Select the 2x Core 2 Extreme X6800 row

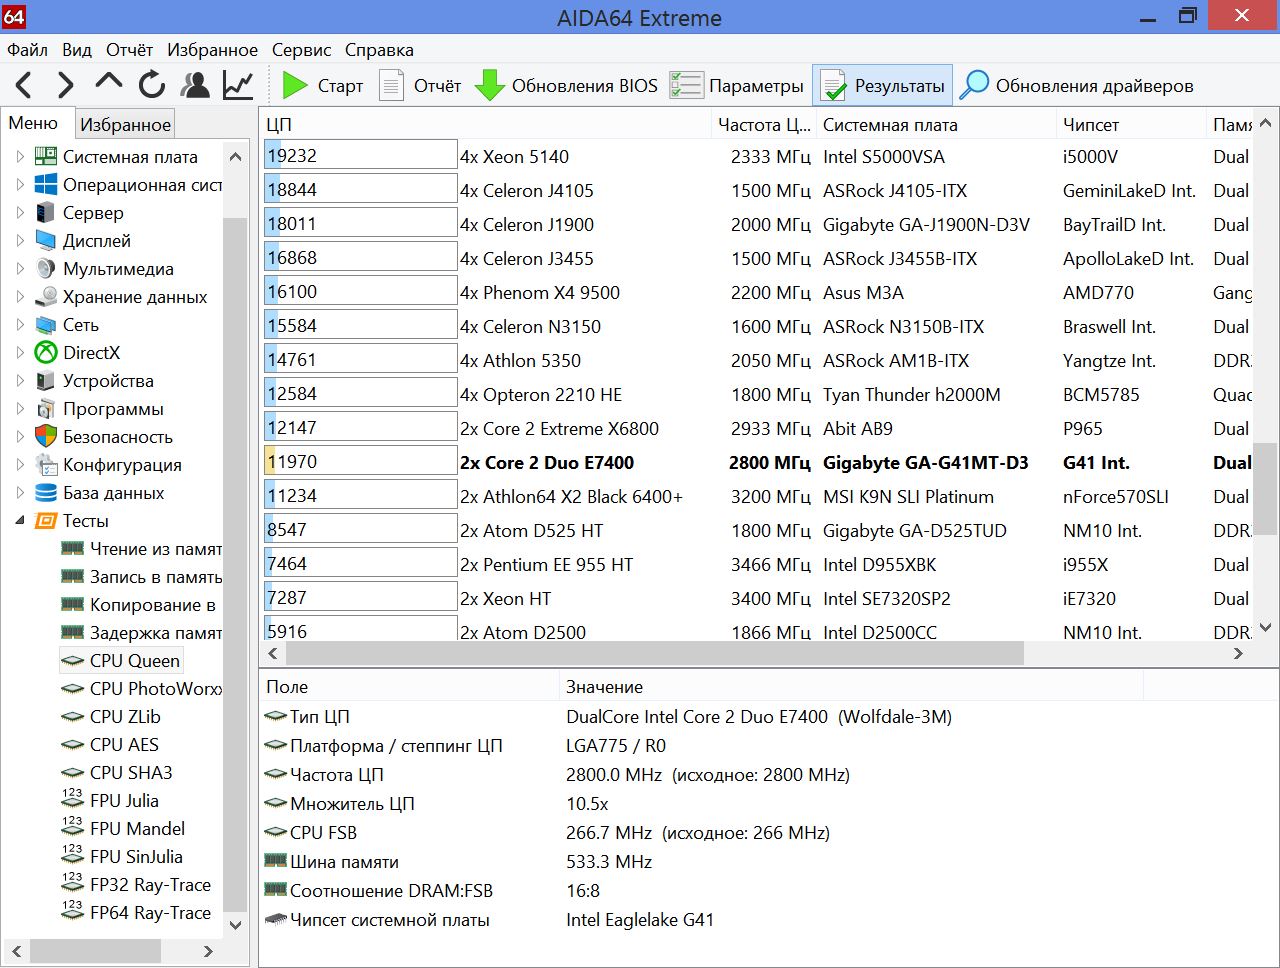(757, 428)
